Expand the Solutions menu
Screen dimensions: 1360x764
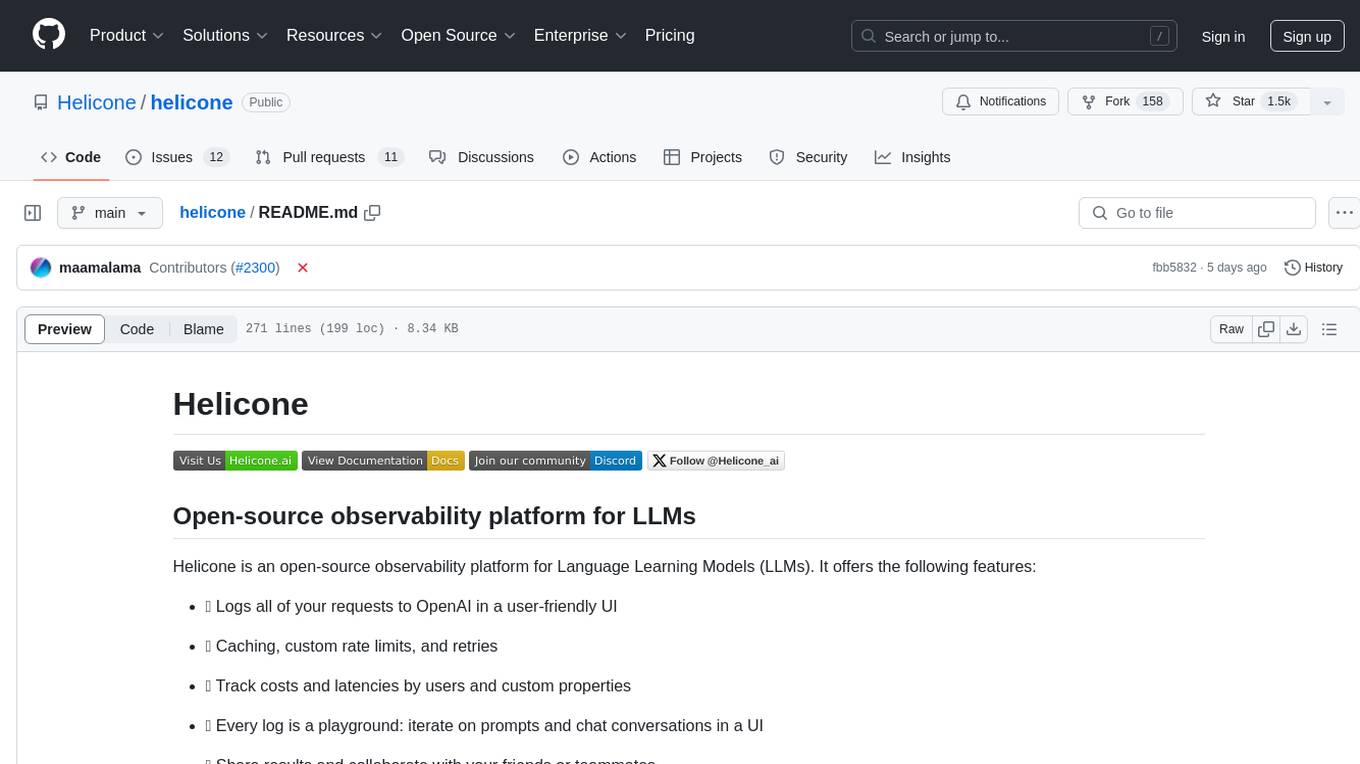[x=226, y=35]
